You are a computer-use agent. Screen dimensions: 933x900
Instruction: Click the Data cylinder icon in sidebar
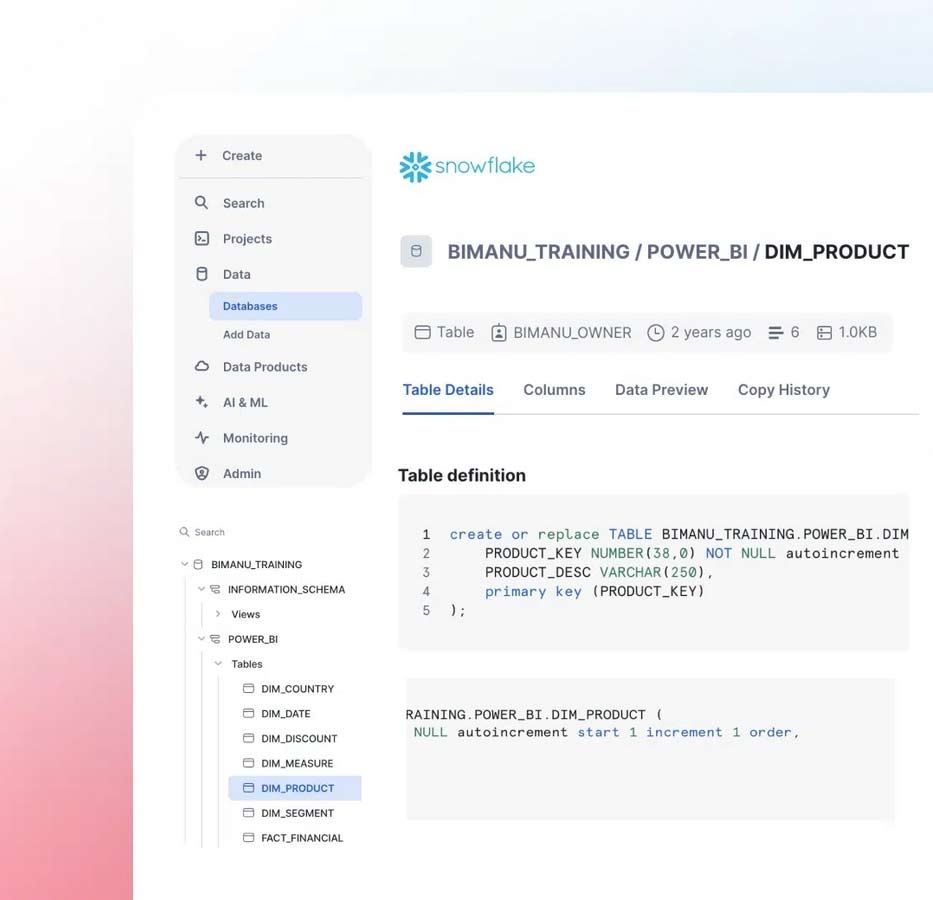pos(202,274)
